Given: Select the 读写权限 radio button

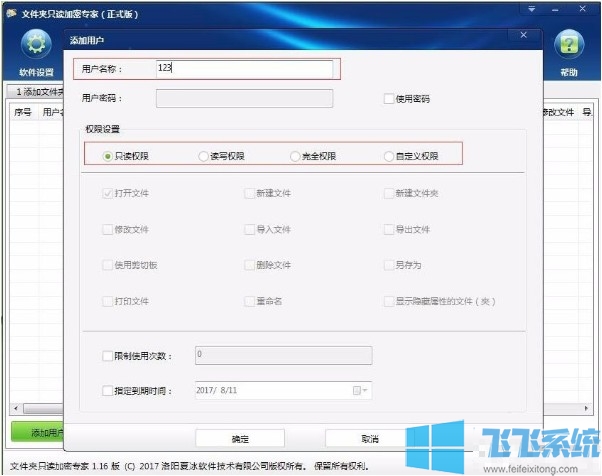Looking at the screenshot, I should pyautogui.click(x=203, y=156).
